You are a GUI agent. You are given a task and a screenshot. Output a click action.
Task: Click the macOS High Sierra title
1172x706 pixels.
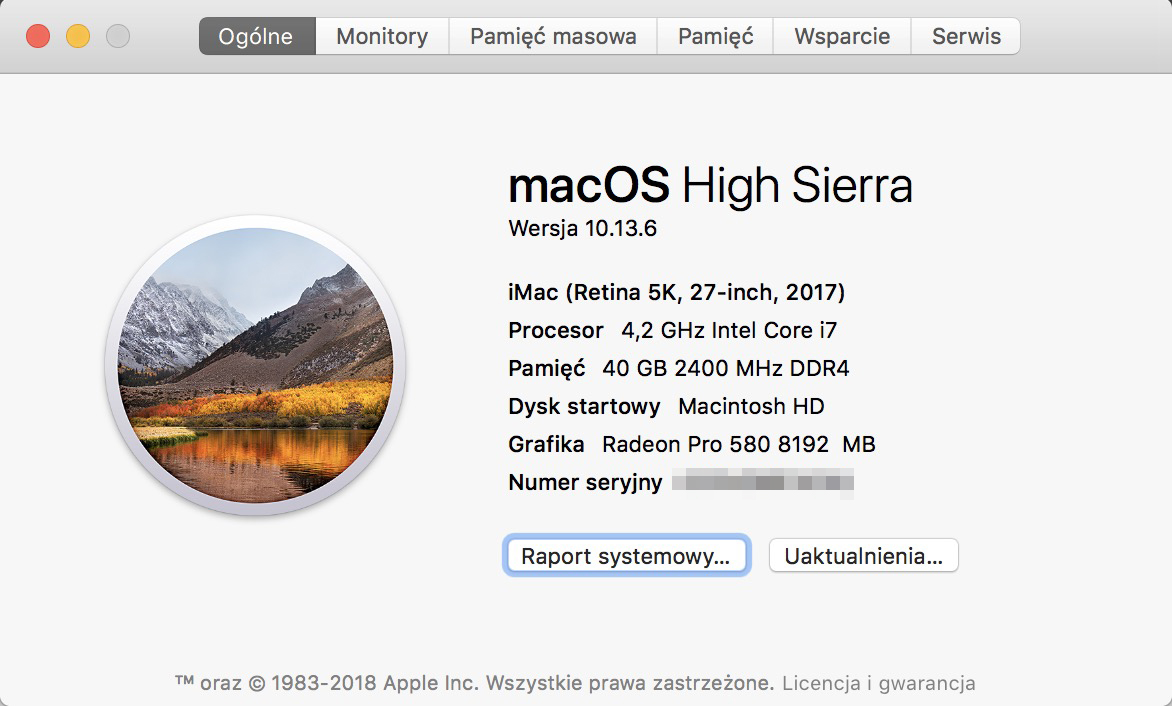coord(710,186)
